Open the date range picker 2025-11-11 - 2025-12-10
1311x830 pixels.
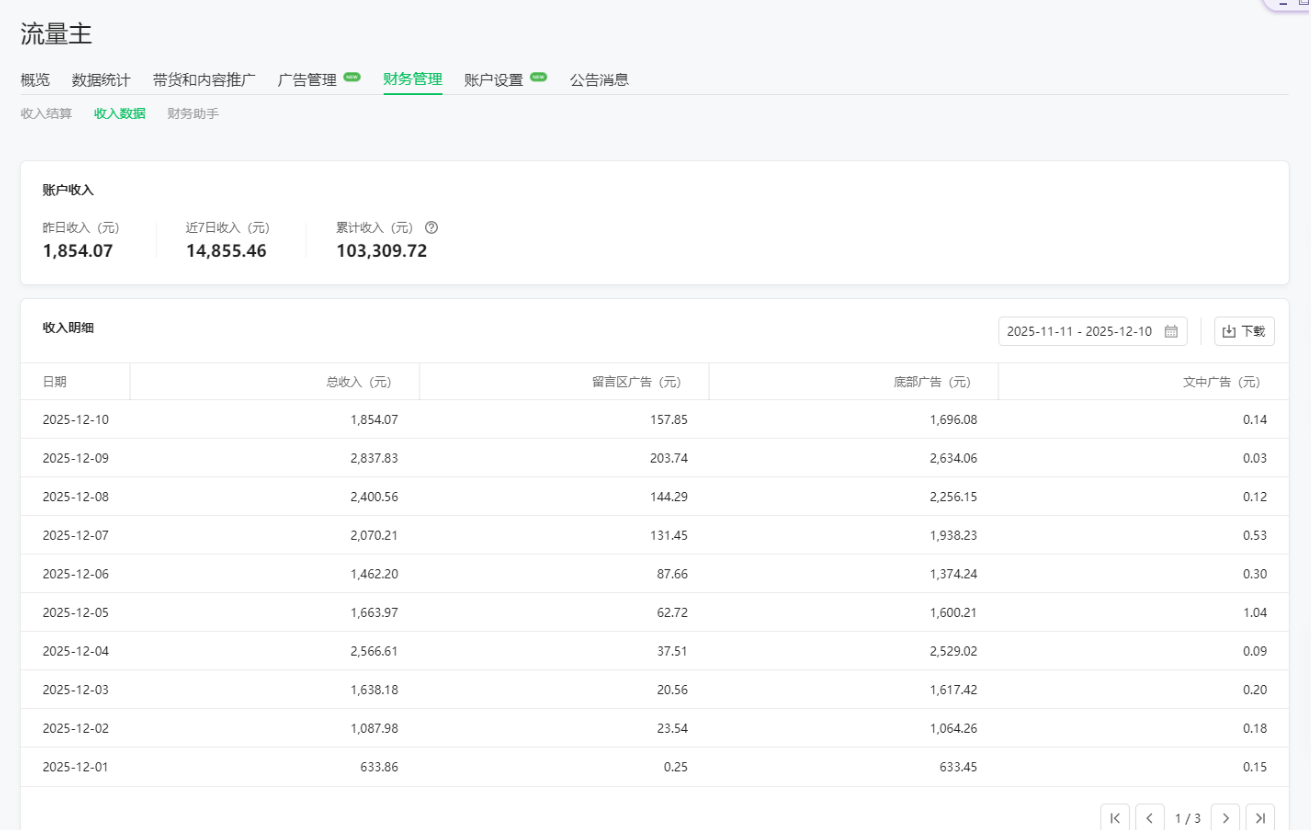pos(1080,332)
